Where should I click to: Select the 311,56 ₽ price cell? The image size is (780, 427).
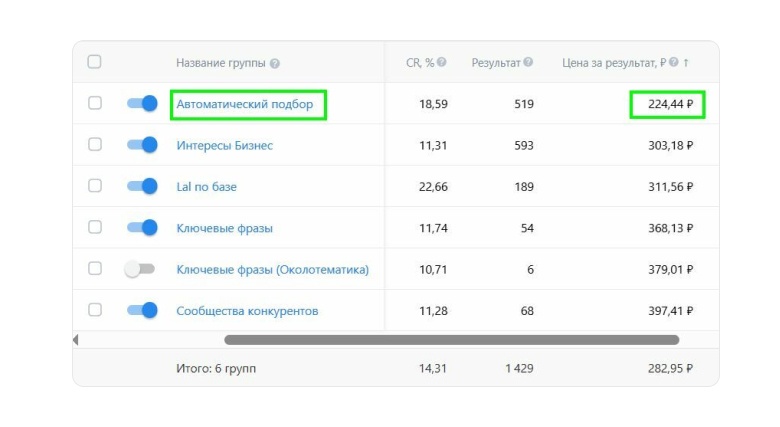tap(670, 187)
